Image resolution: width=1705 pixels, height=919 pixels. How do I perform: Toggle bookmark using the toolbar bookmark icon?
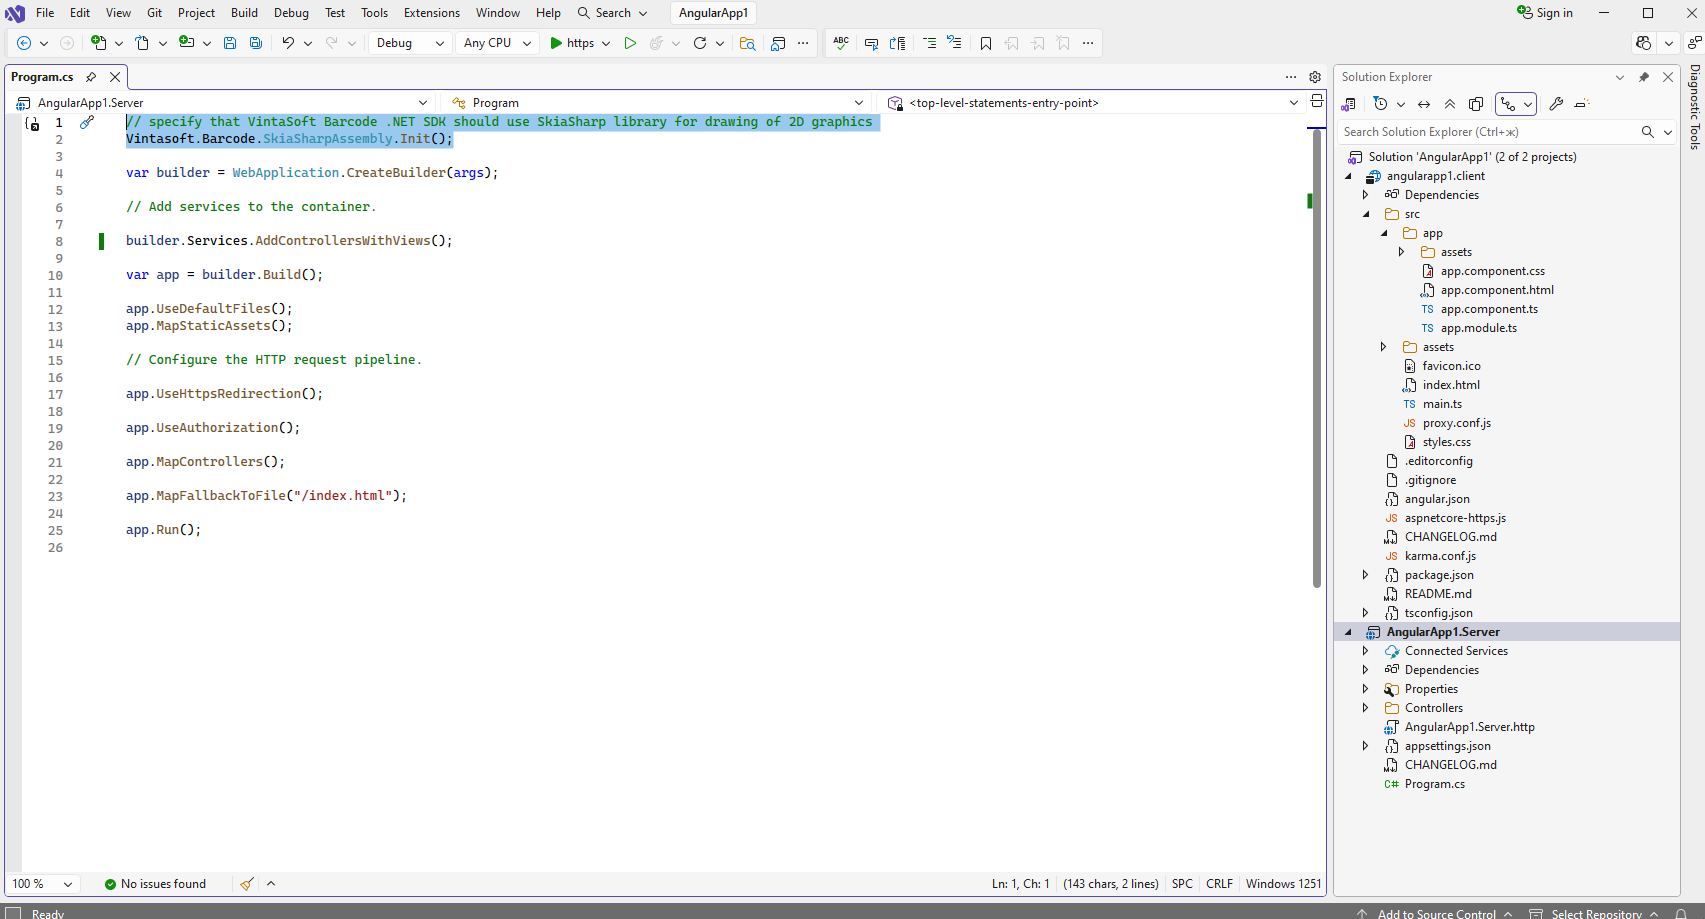point(986,43)
